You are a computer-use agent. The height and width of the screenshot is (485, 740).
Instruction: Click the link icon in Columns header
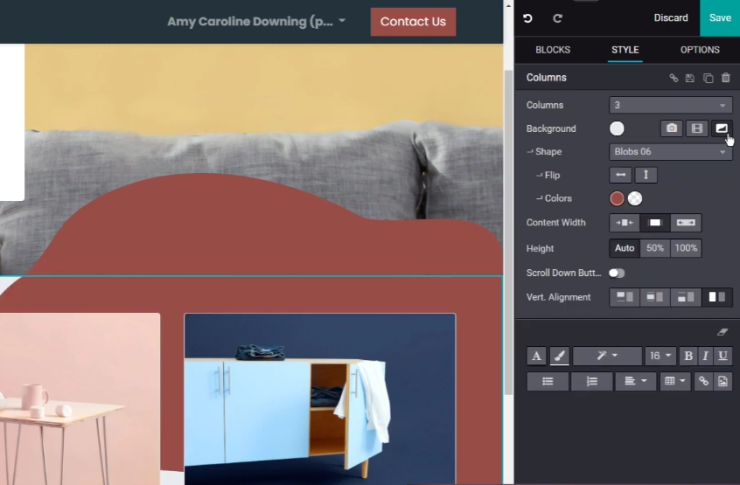pyautogui.click(x=673, y=78)
